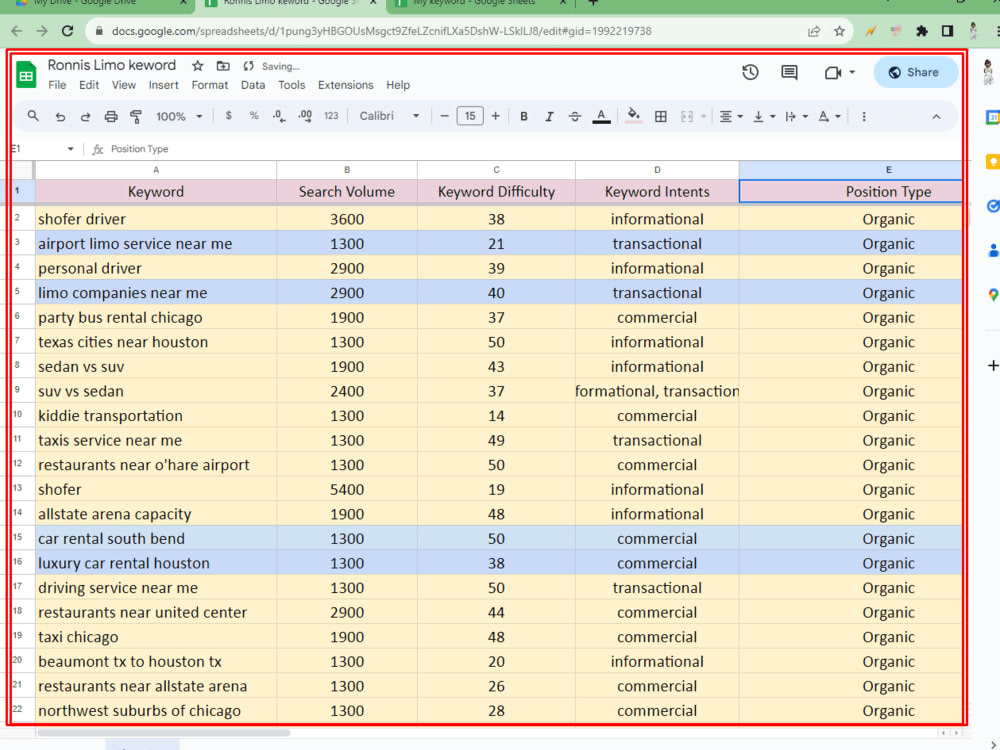Open the zoom 100% dropdown
The height and width of the screenshot is (750, 1000).
click(179, 117)
